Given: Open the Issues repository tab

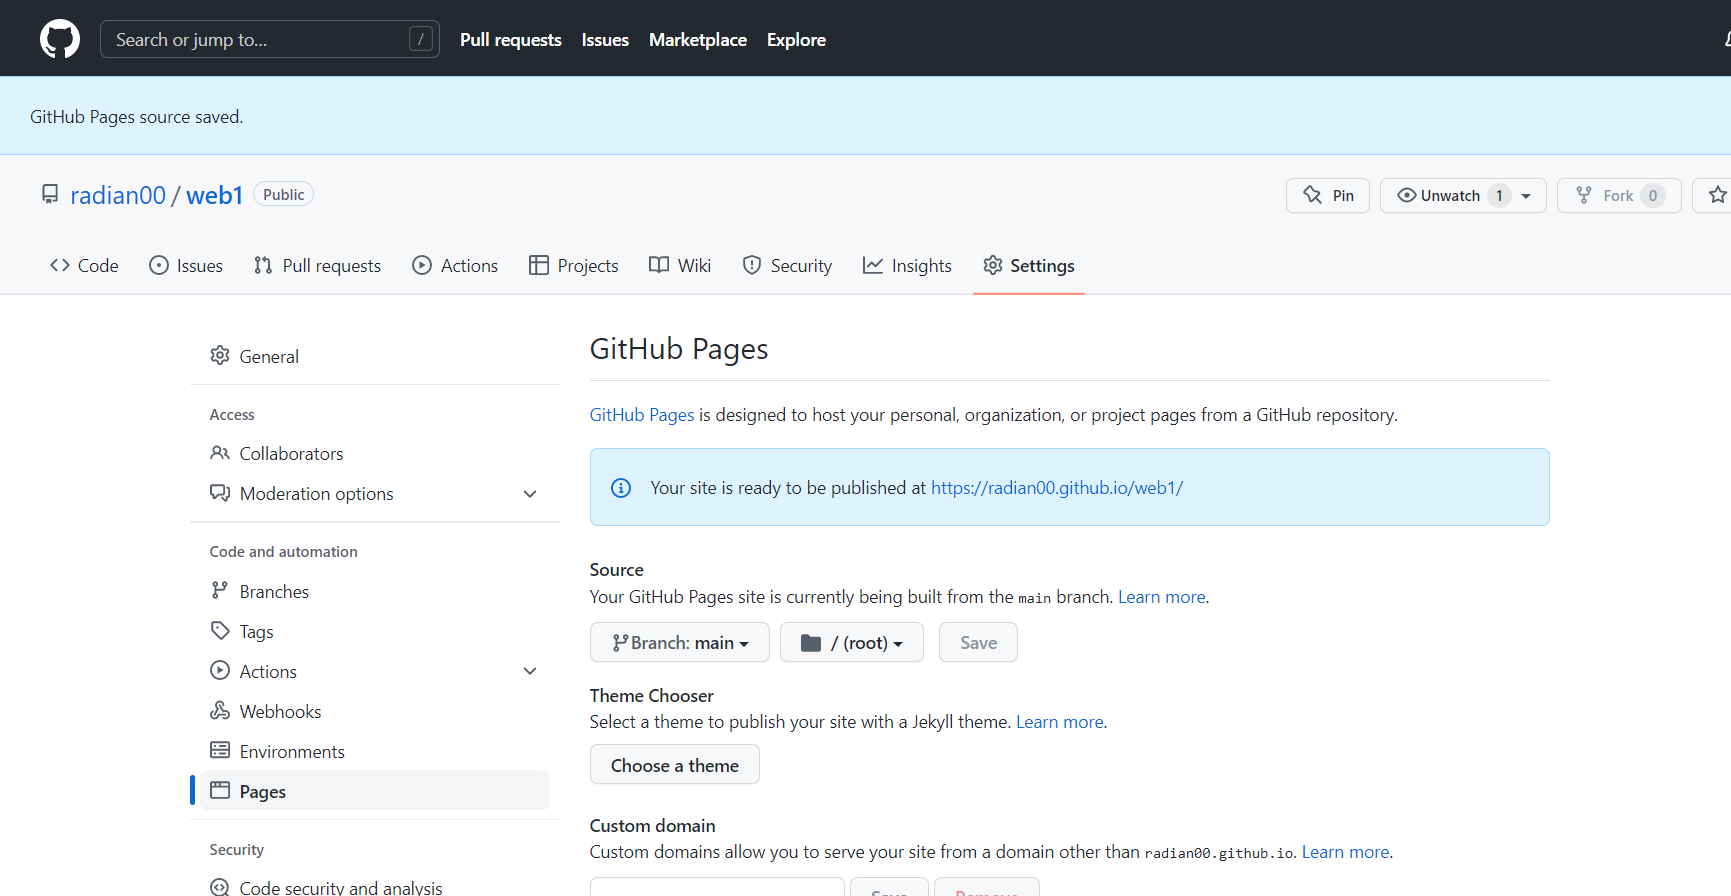Looking at the screenshot, I should pyautogui.click(x=186, y=265).
